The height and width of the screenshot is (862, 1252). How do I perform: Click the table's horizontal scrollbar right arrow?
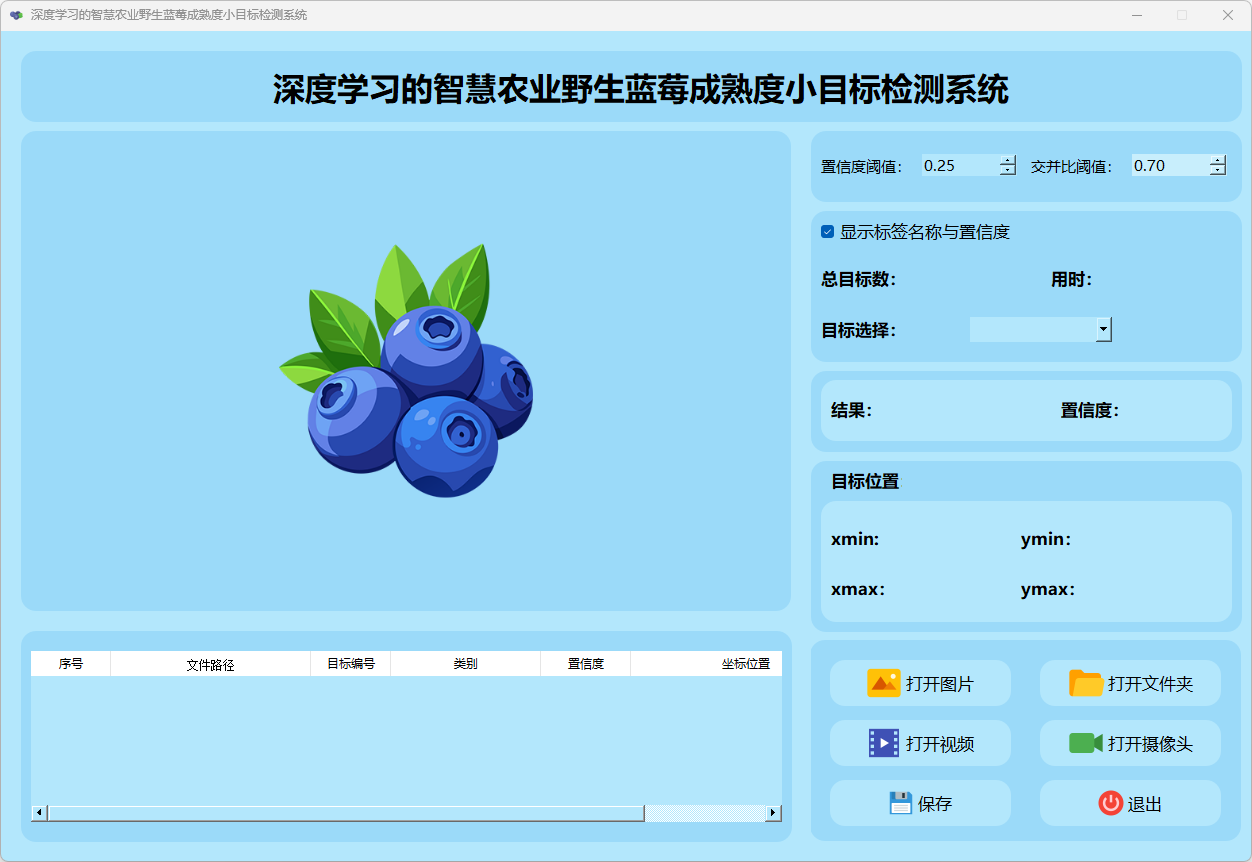click(x=772, y=813)
